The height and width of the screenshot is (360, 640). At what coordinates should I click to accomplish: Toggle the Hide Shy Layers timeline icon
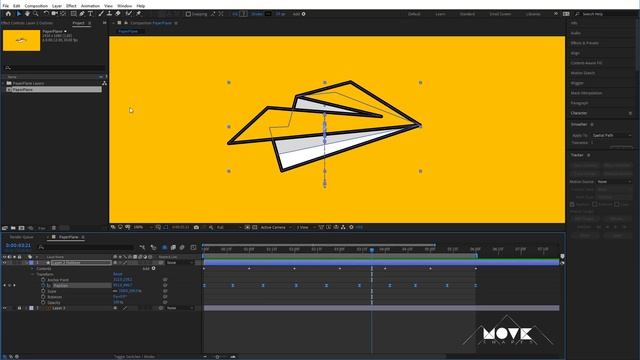pyautogui.click(x=164, y=247)
